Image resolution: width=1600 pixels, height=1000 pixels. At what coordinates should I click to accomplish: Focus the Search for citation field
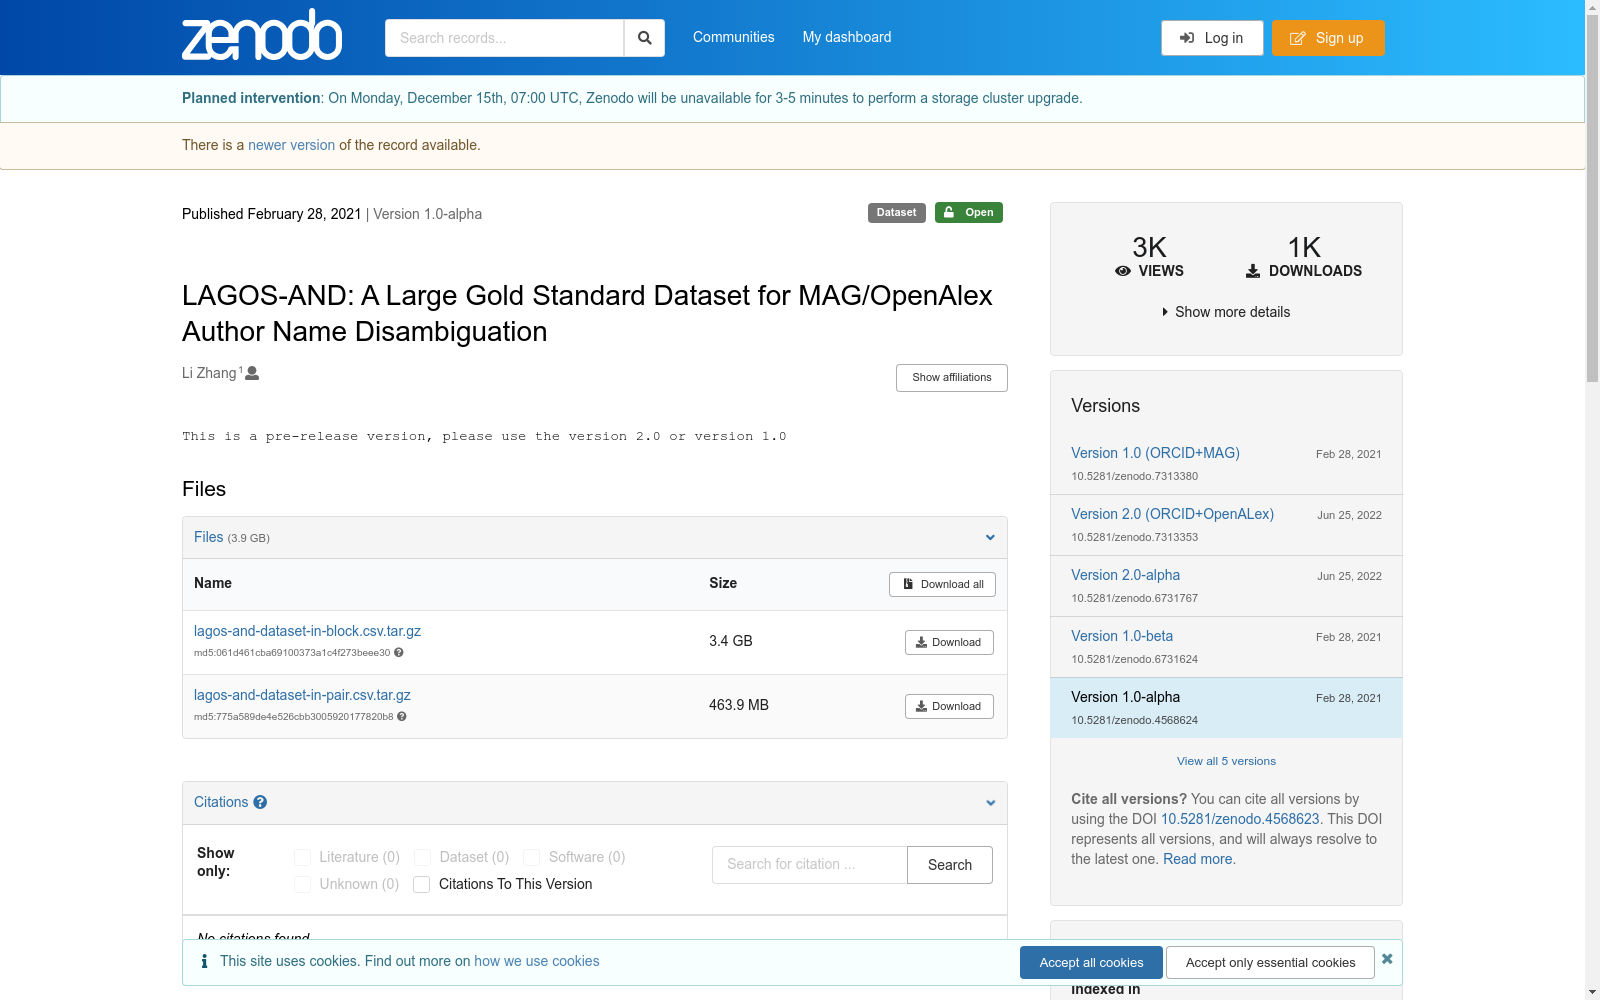point(810,865)
